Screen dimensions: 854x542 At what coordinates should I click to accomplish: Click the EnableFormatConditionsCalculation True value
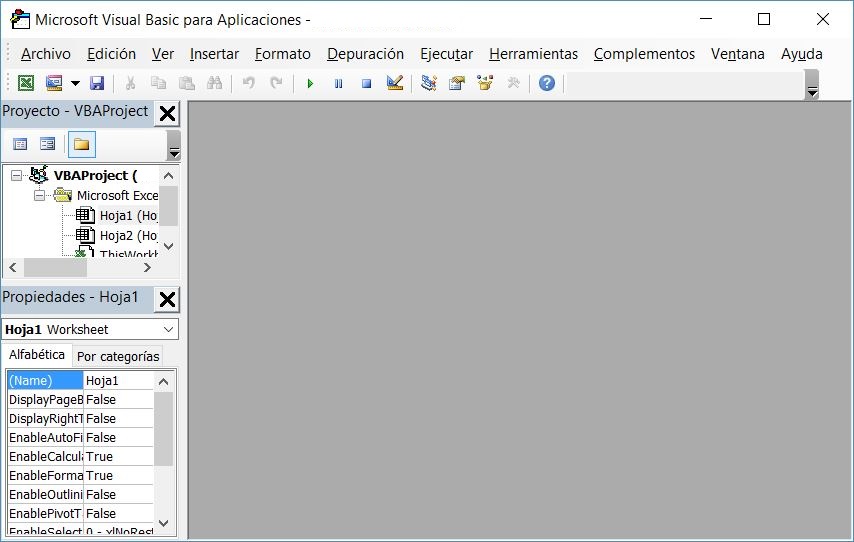[x=119, y=476]
